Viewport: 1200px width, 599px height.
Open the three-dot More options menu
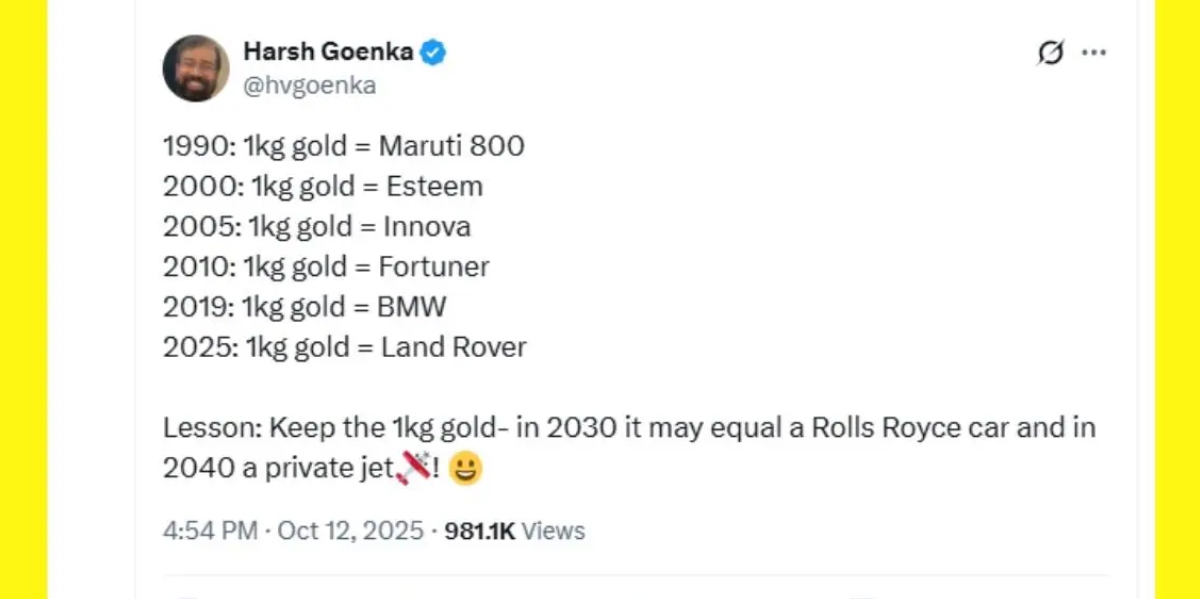(x=1094, y=52)
